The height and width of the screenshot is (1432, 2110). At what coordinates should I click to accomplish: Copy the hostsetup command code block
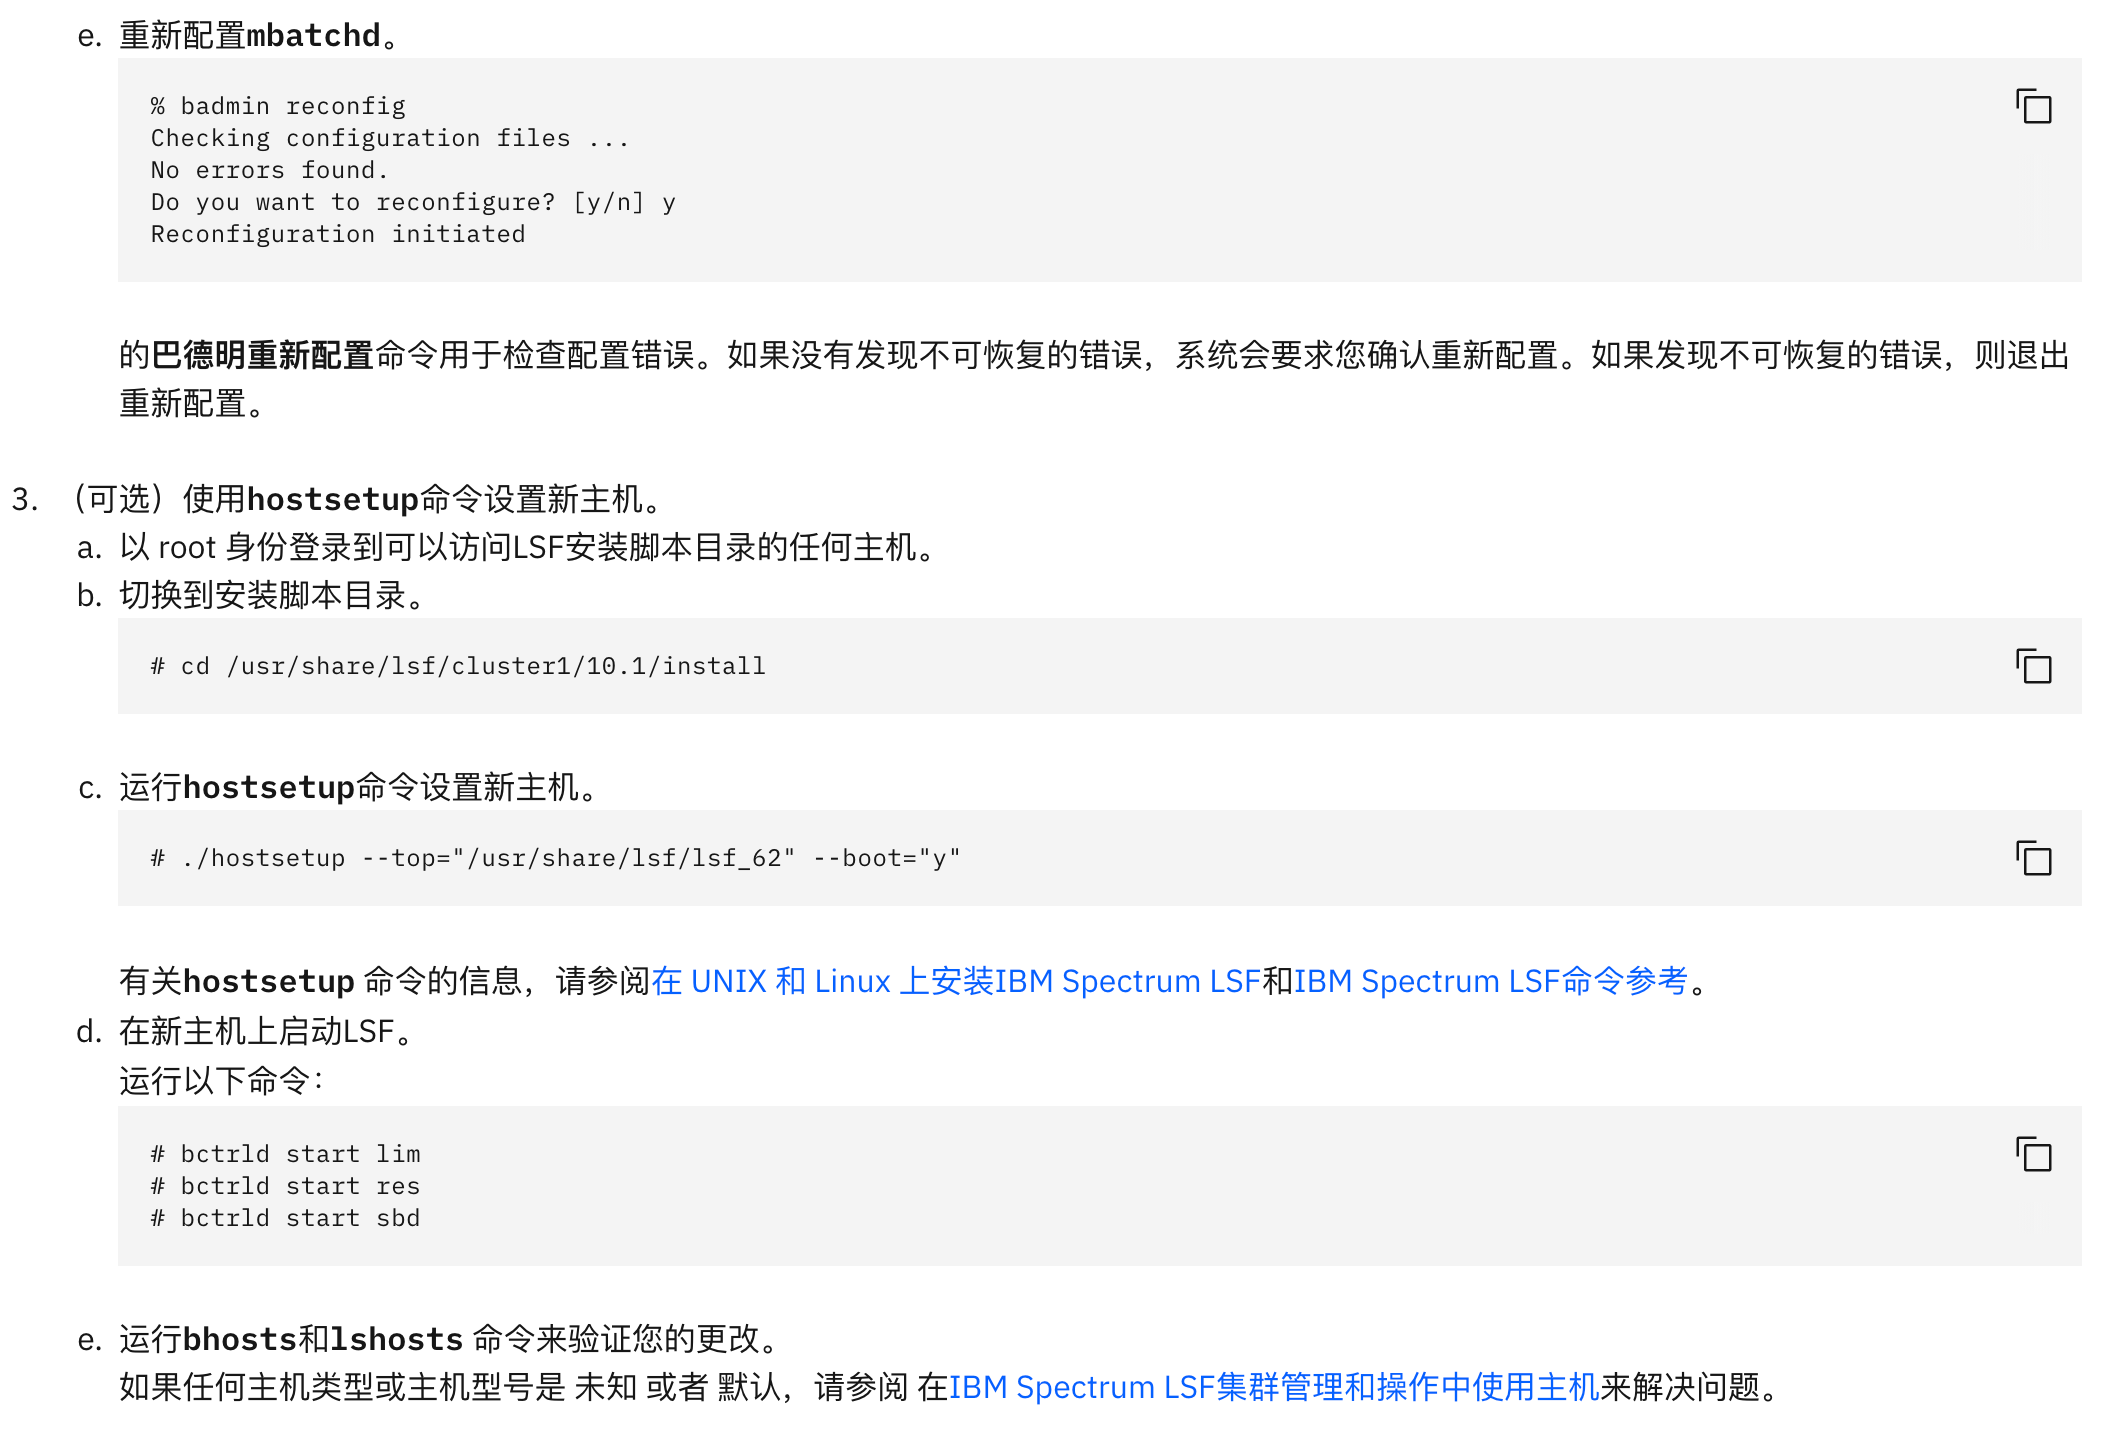(2033, 859)
